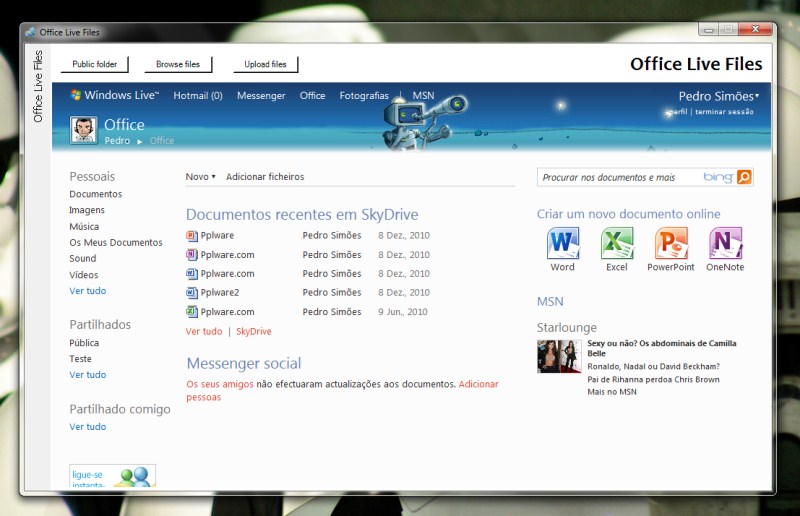Click Ver tudo under Partilhado comigo

(88, 427)
